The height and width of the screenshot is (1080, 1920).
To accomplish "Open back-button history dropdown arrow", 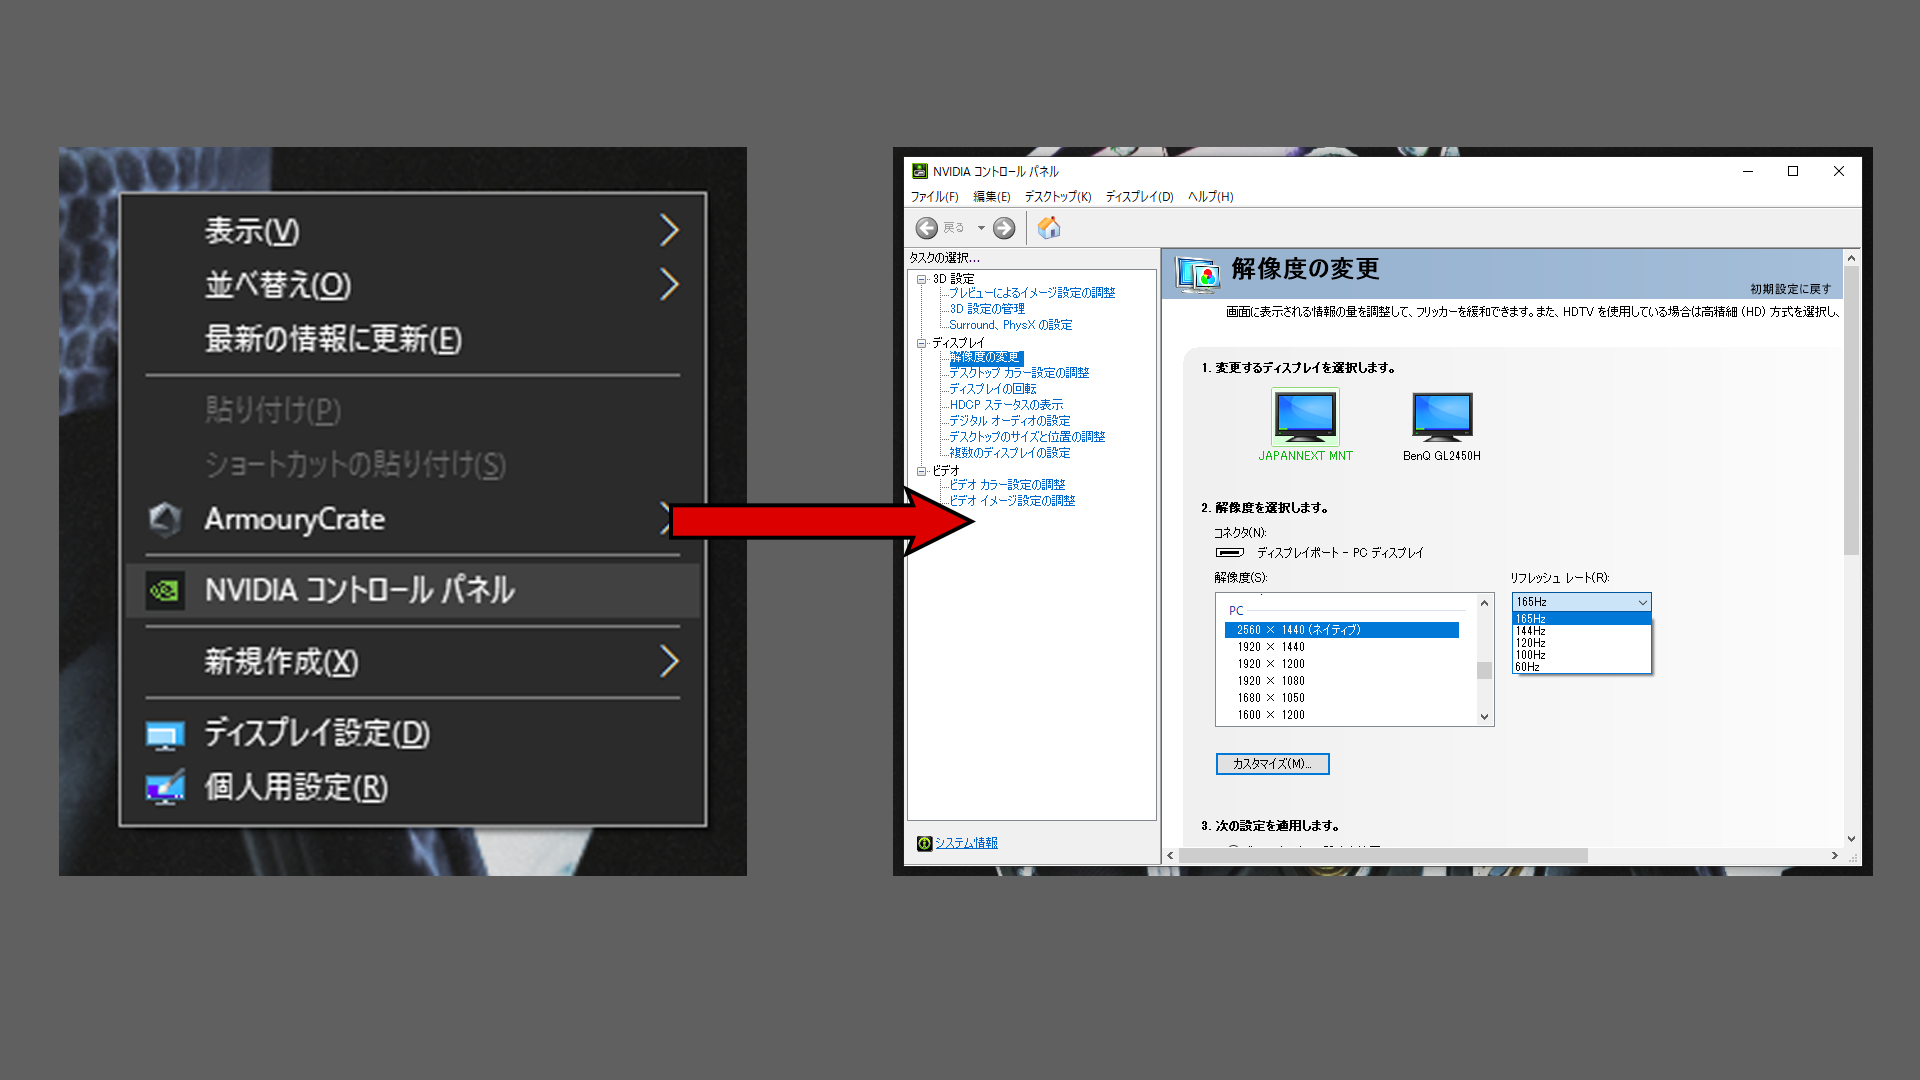I will [981, 228].
